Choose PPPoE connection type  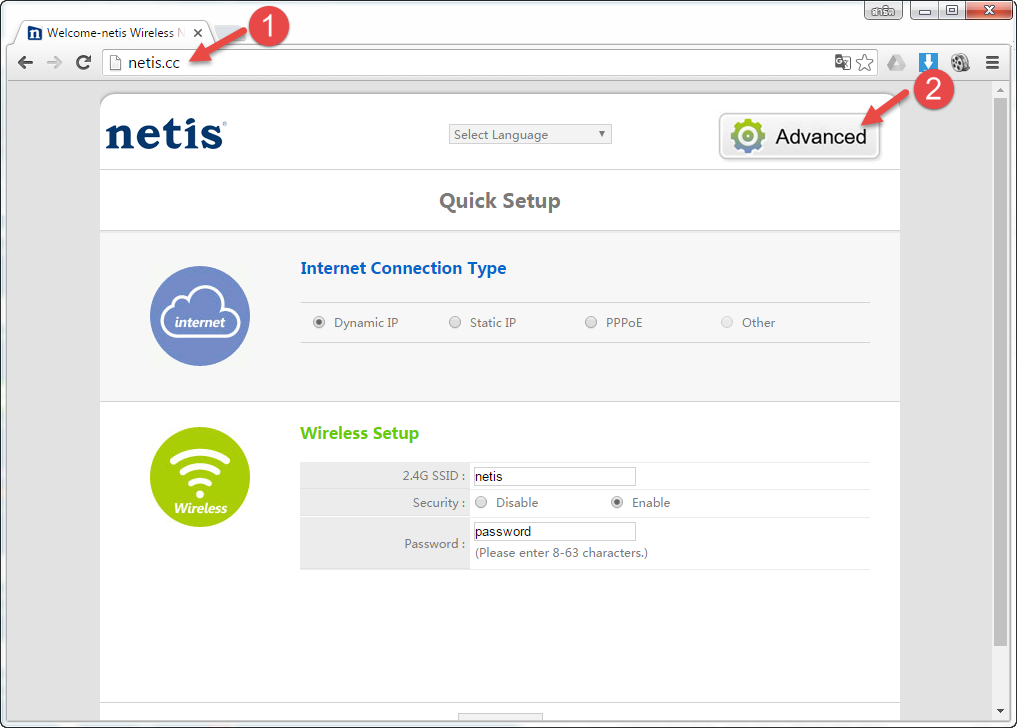pyautogui.click(x=591, y=322)
